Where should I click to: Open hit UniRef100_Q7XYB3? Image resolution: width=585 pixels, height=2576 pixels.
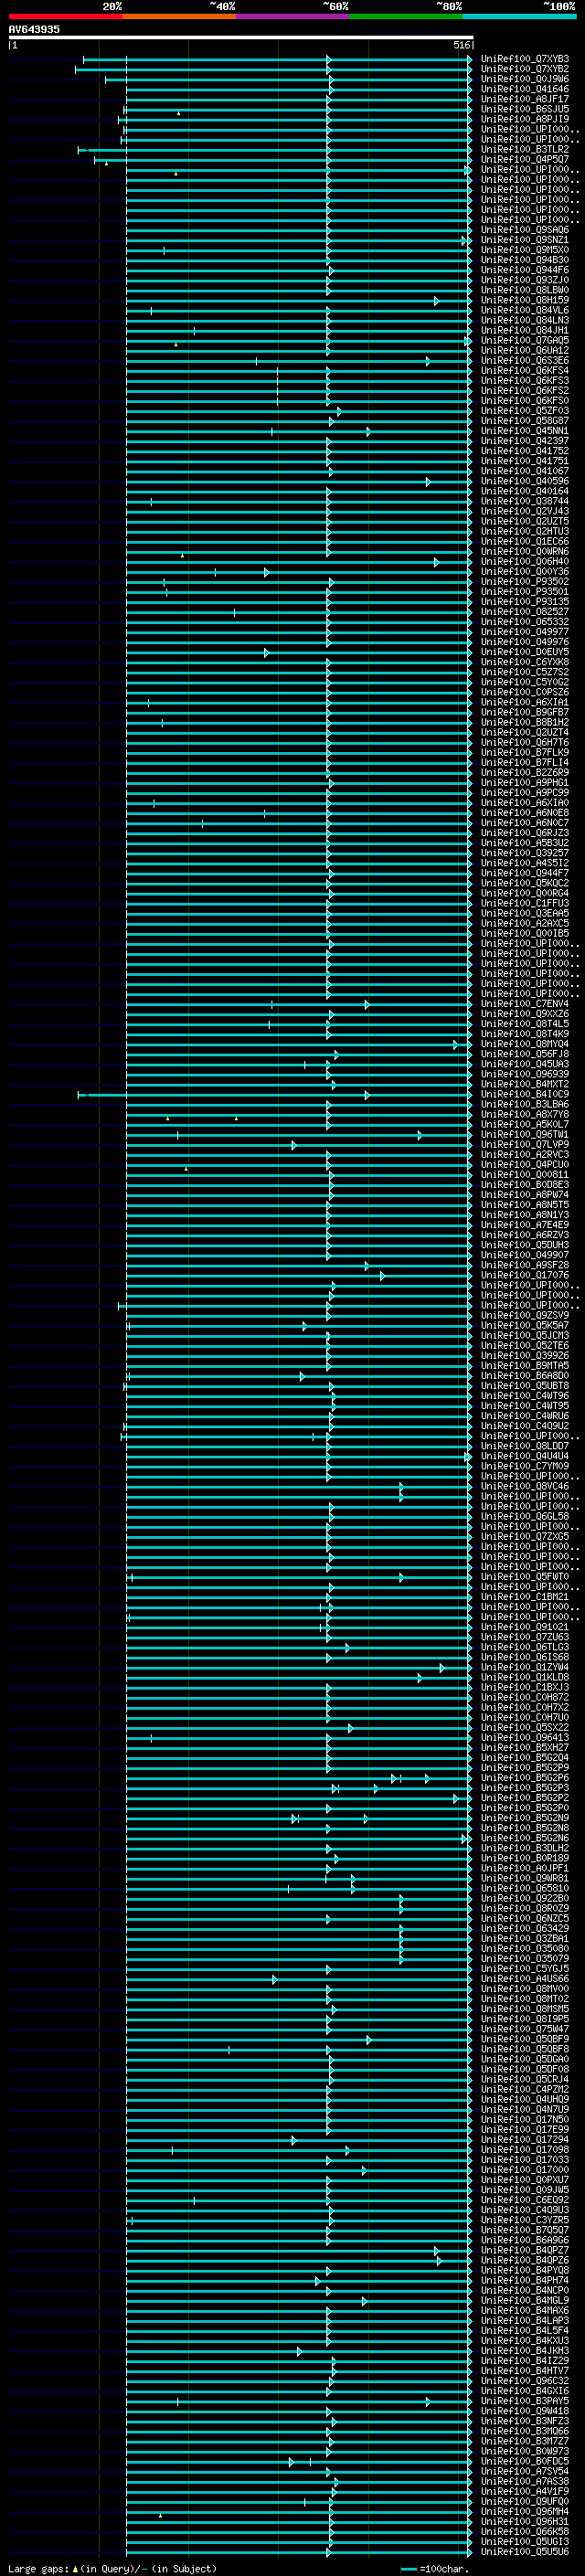(525, 59)
